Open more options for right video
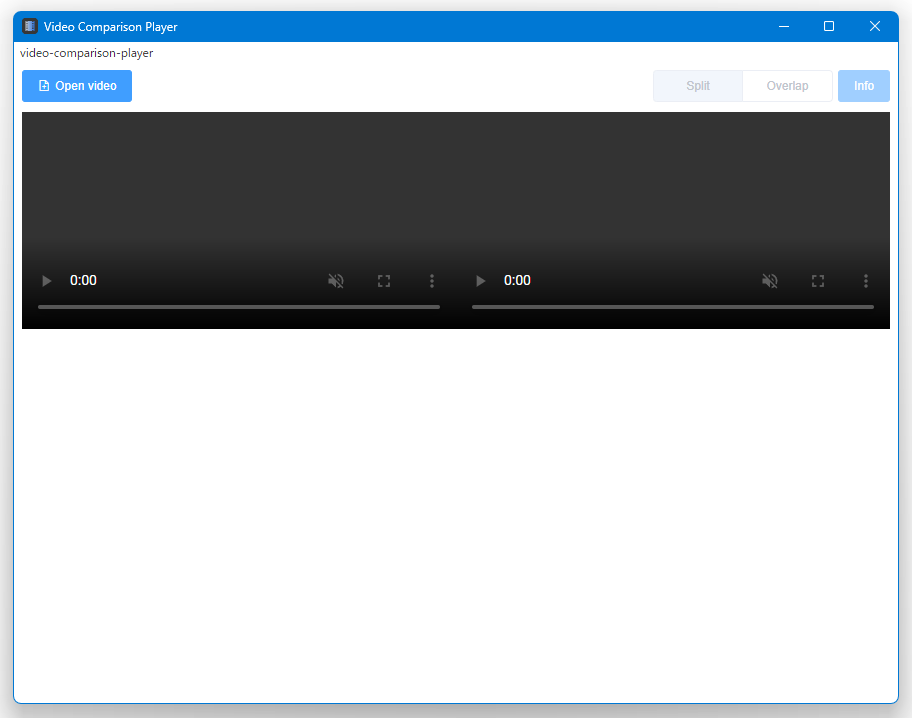 [865, 281]
